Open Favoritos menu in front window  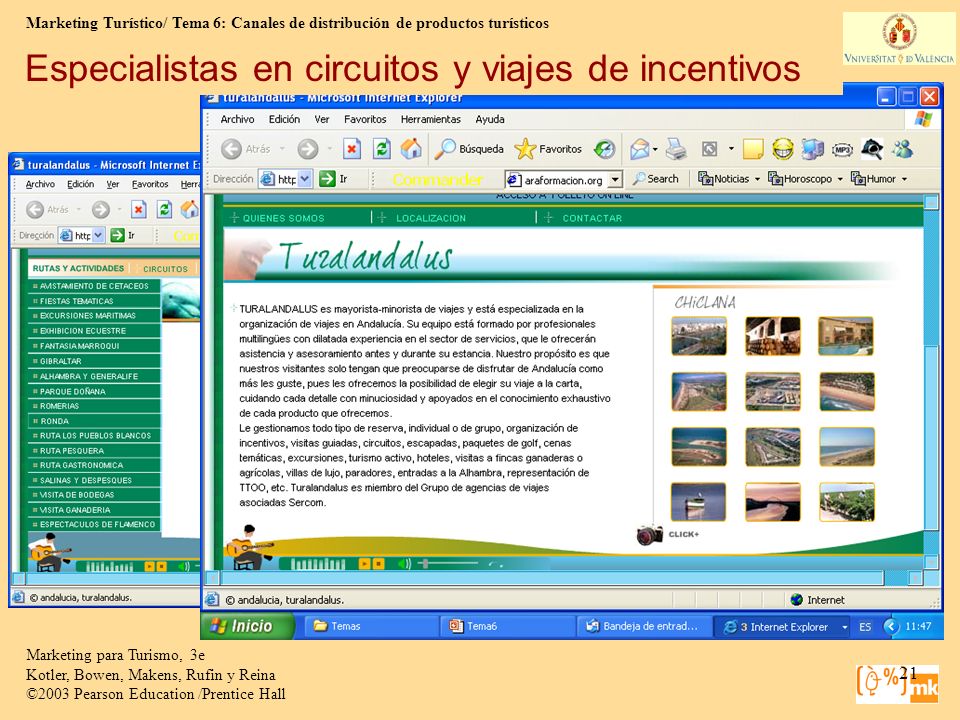[x=365, y=119]
